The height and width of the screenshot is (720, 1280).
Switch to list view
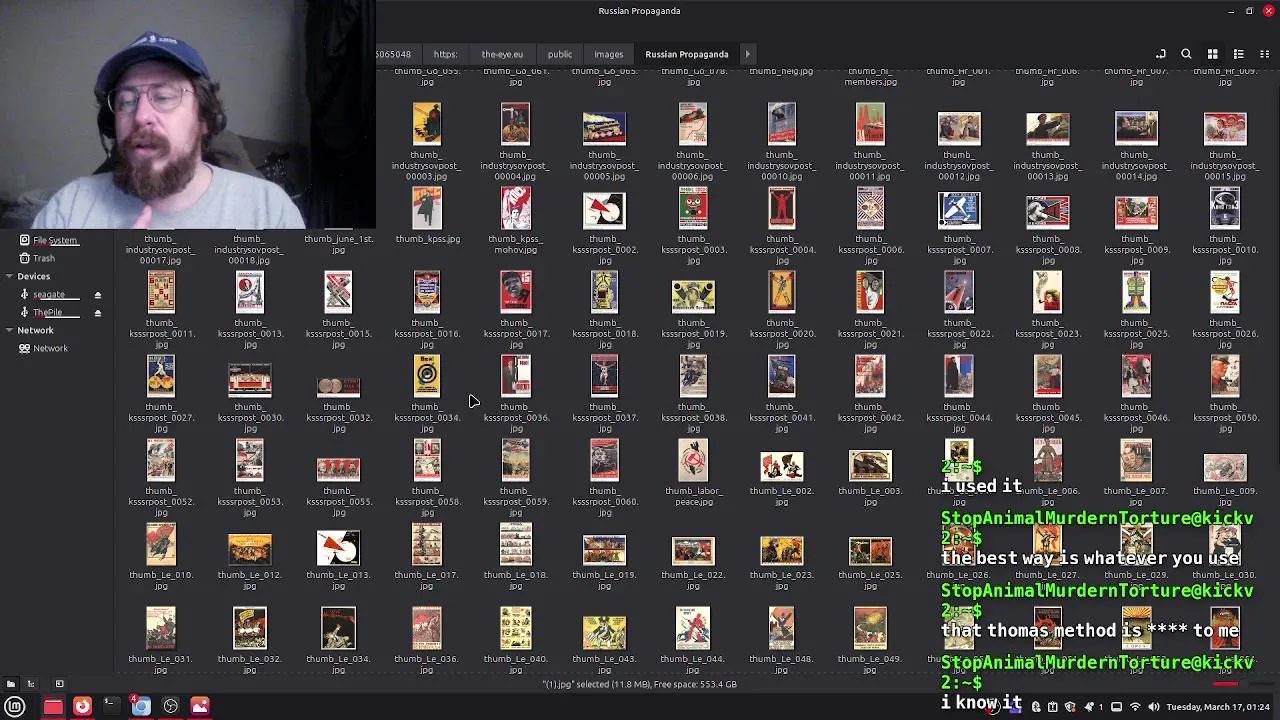point(1238,54)
